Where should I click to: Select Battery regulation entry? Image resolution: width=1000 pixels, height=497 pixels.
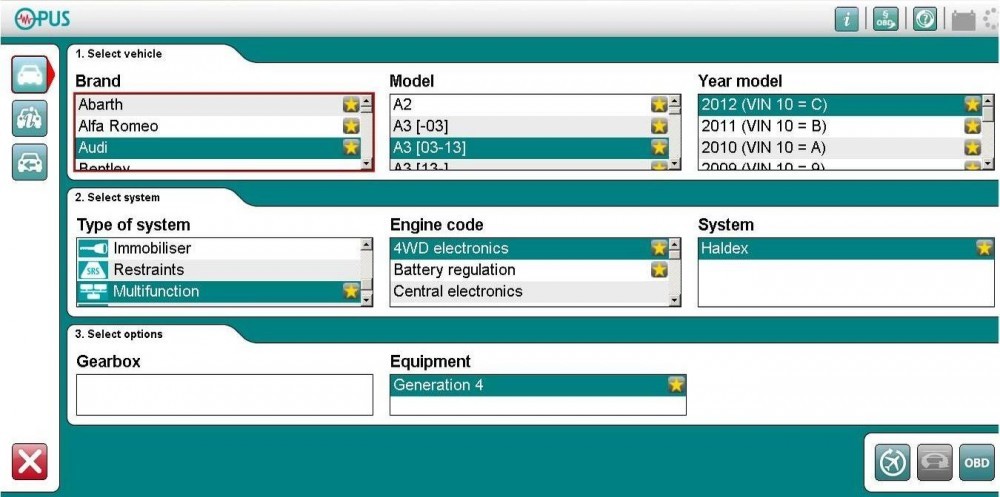529,270
